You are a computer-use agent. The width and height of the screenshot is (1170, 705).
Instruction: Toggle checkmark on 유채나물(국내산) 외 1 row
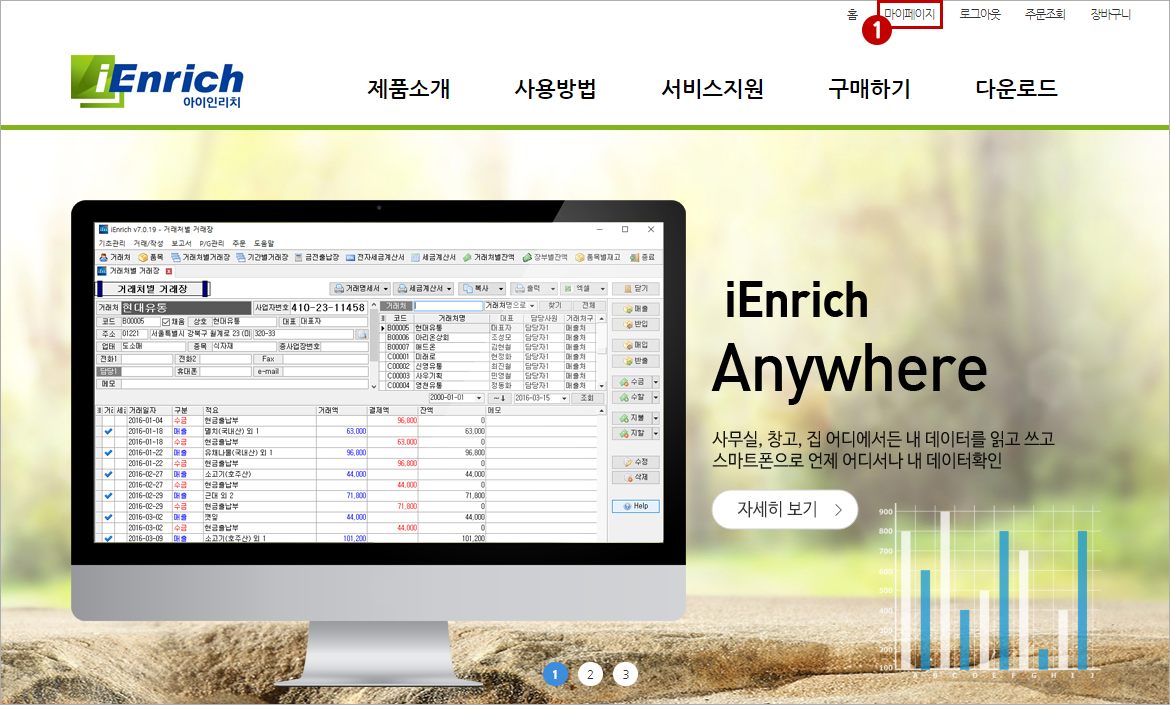point(109,453)
